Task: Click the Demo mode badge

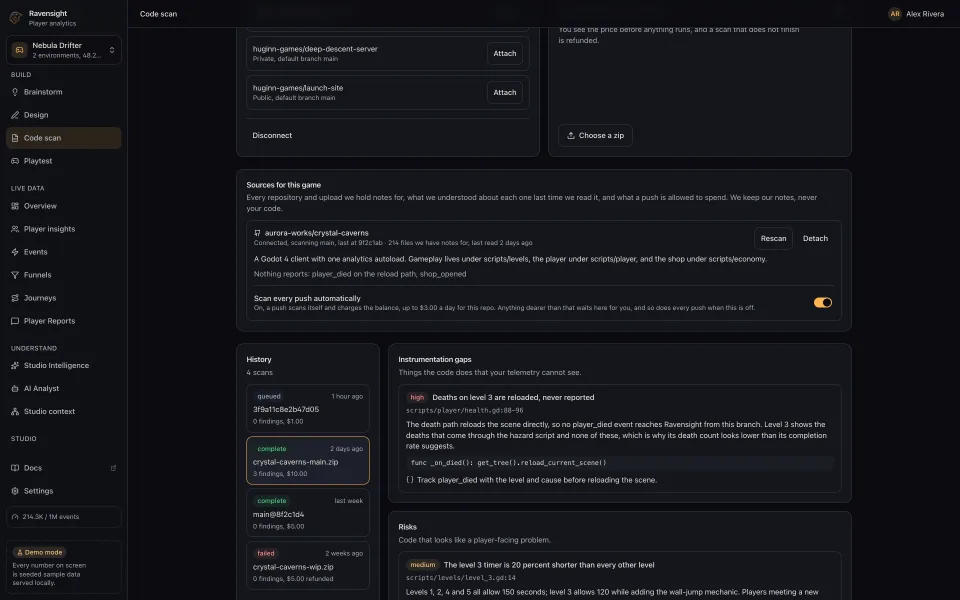Action: pyautogui.click(x=39, y=552)
